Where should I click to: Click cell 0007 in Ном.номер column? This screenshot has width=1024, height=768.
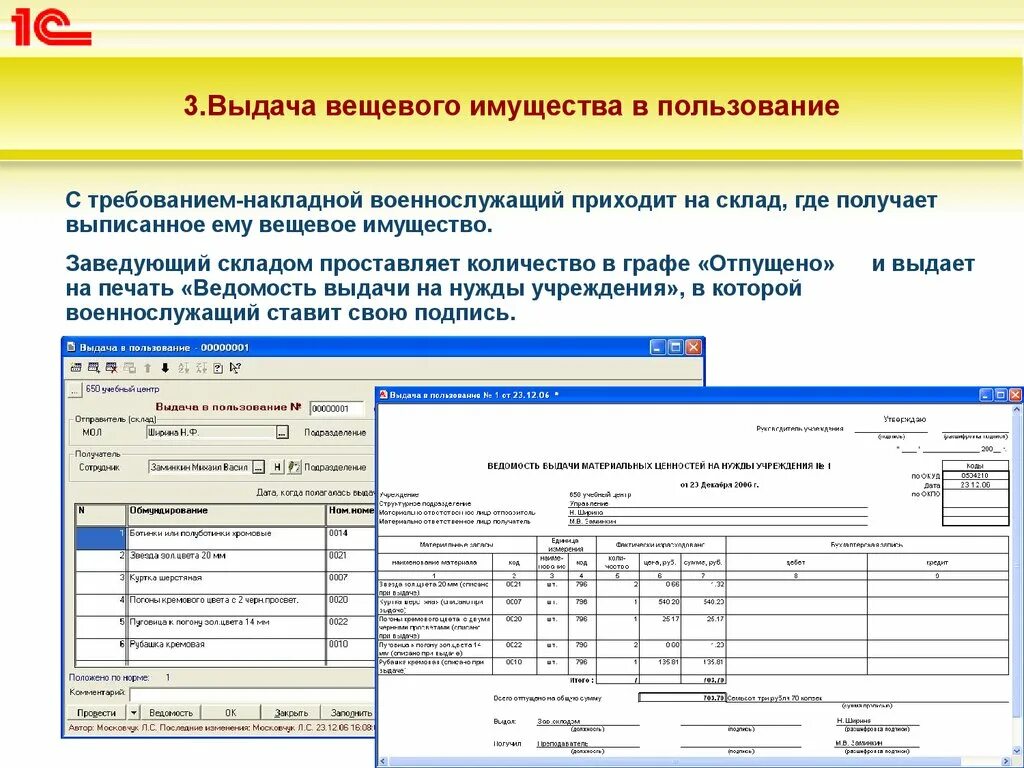pyautogui.click(x=351, y=582)
